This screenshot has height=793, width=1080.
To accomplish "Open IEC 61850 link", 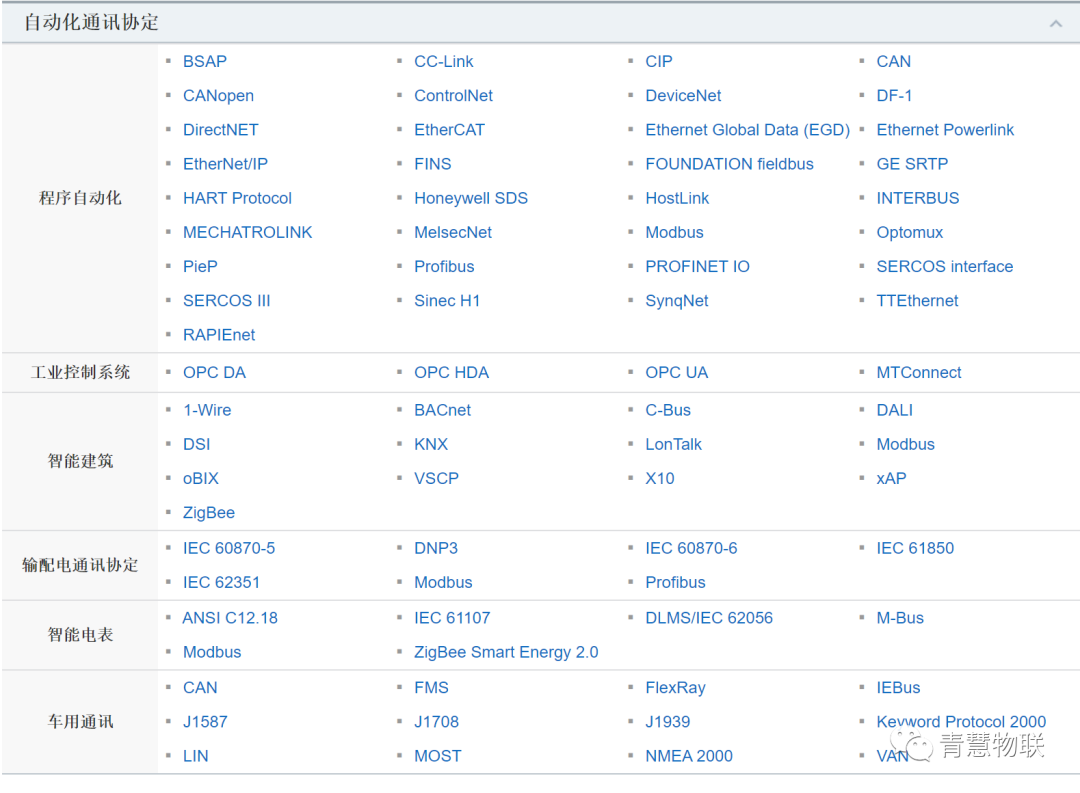I will click(x=915, y=548).
